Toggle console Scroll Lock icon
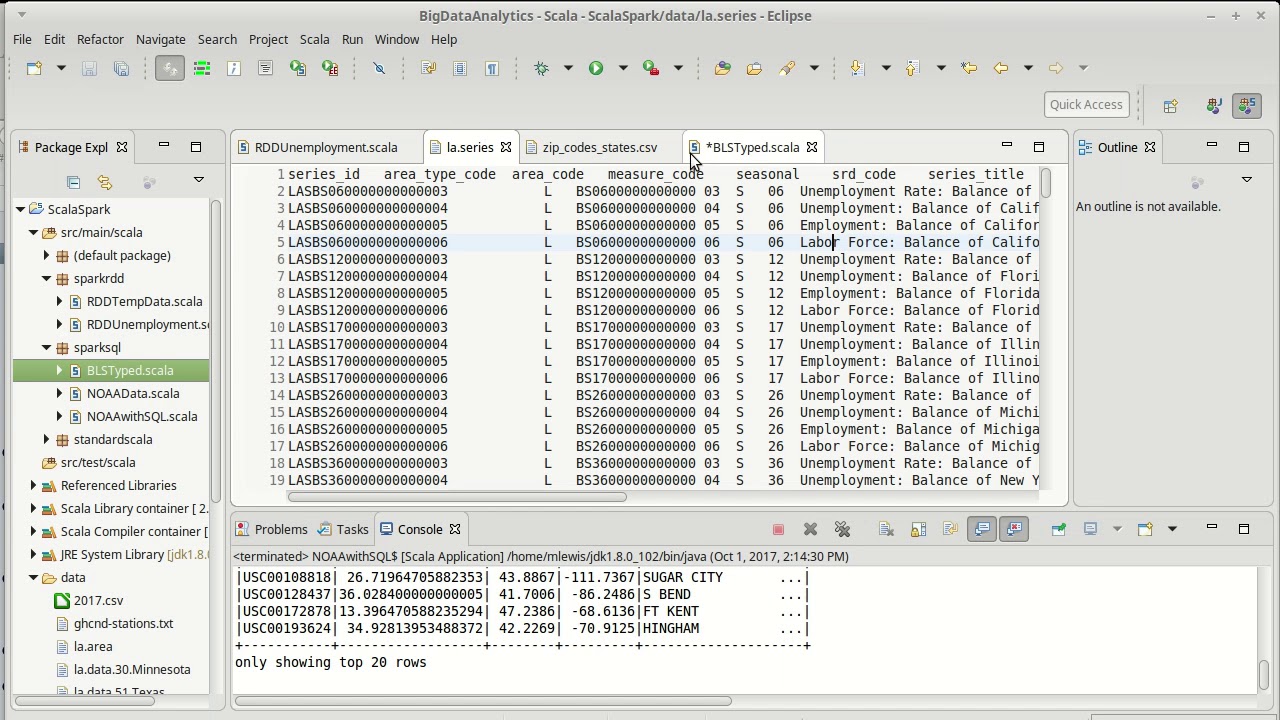 click(918, 529)
